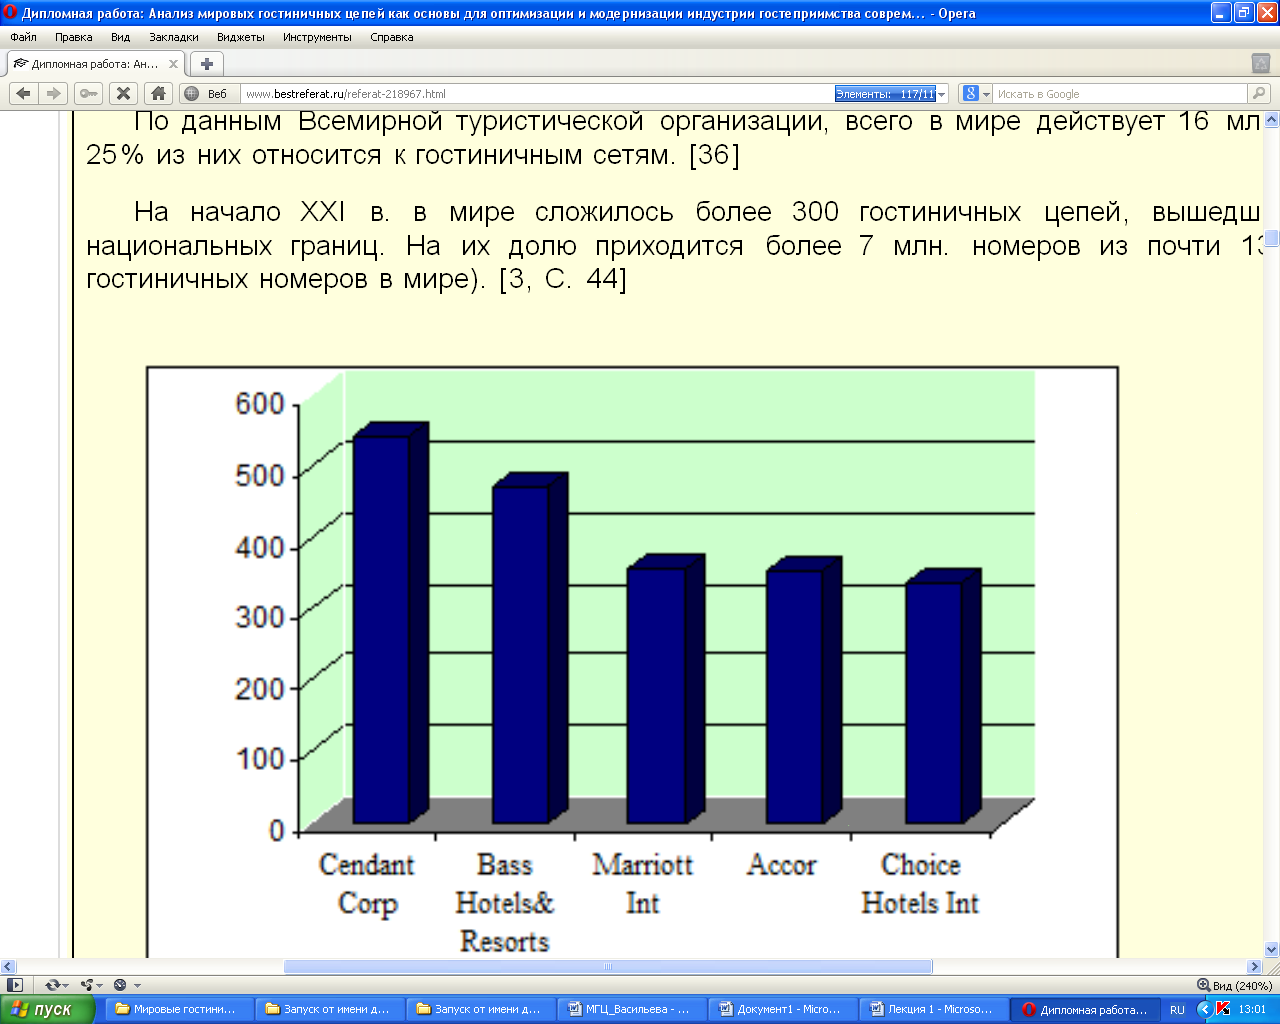This screenshot has width=1280, height=1024.
Task: Switch to 'Лекция 1 - Microso...' taskbar item
Action: pos(932,1009)
